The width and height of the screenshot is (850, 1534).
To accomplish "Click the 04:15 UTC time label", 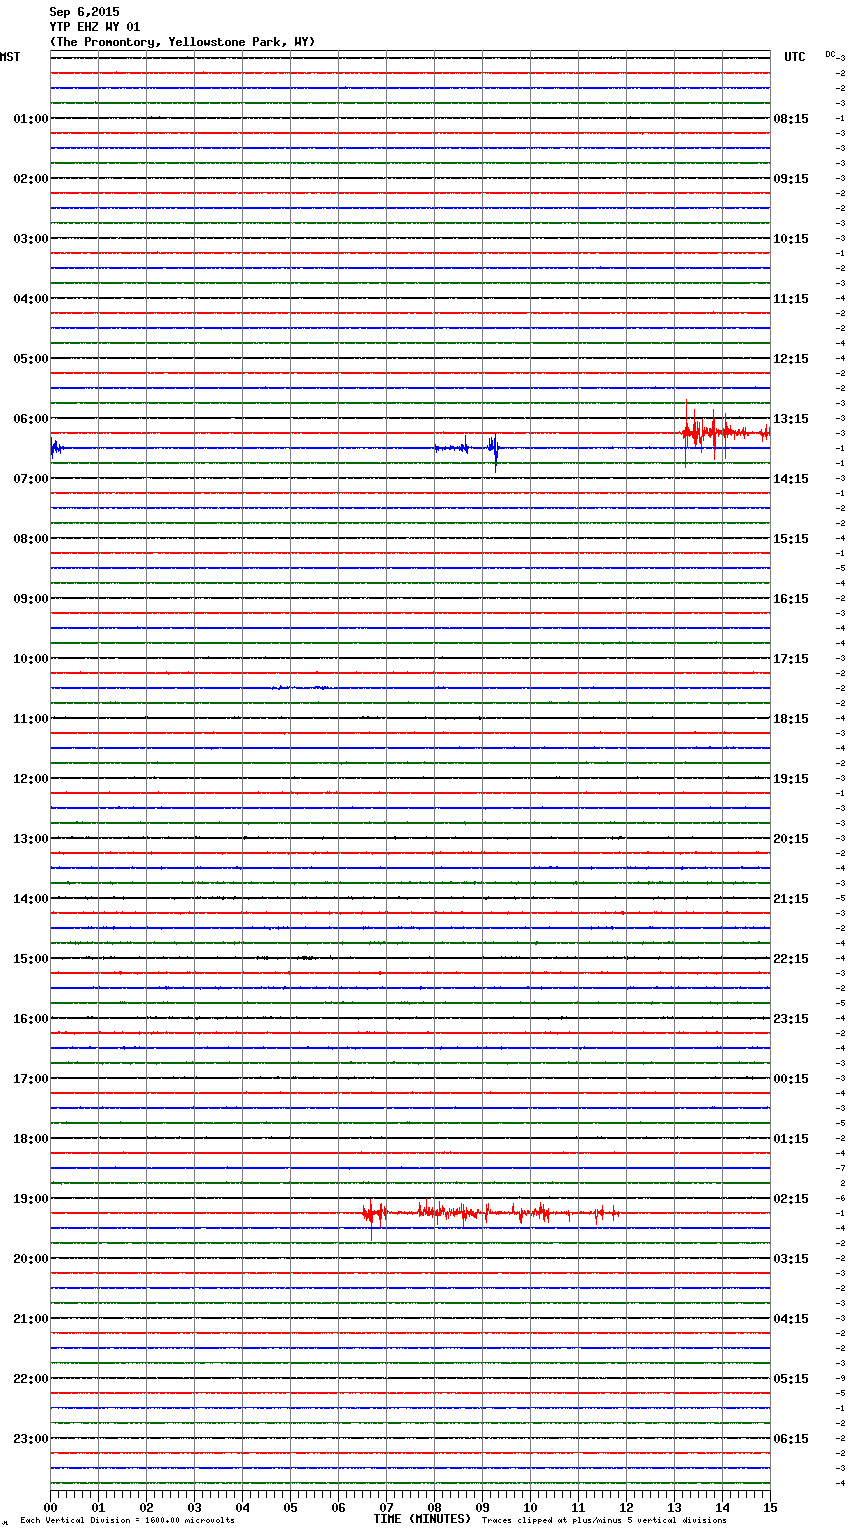I will tap(791, 1319).
